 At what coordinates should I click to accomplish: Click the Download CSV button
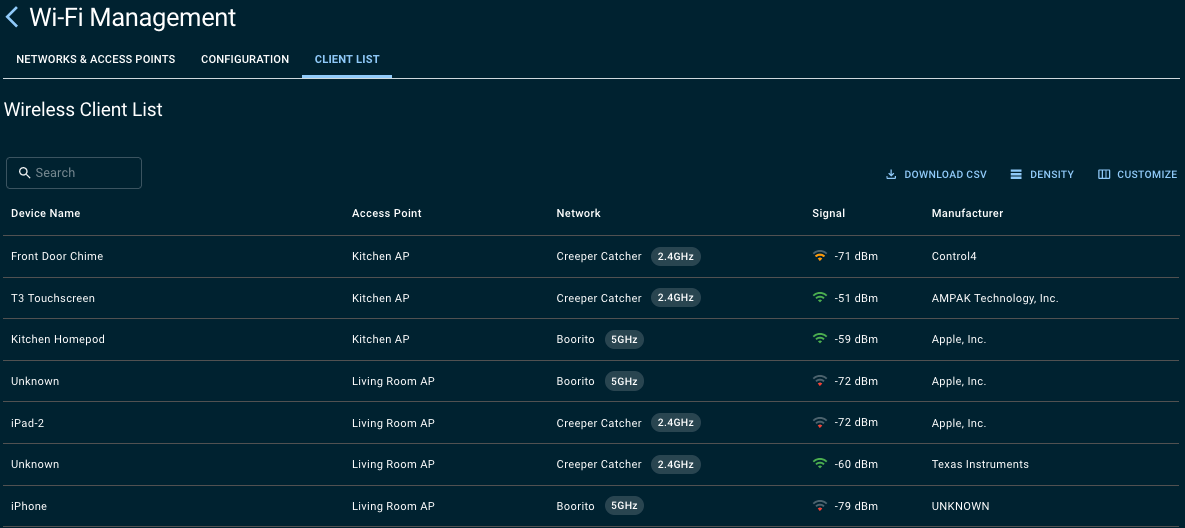(936, 175)
